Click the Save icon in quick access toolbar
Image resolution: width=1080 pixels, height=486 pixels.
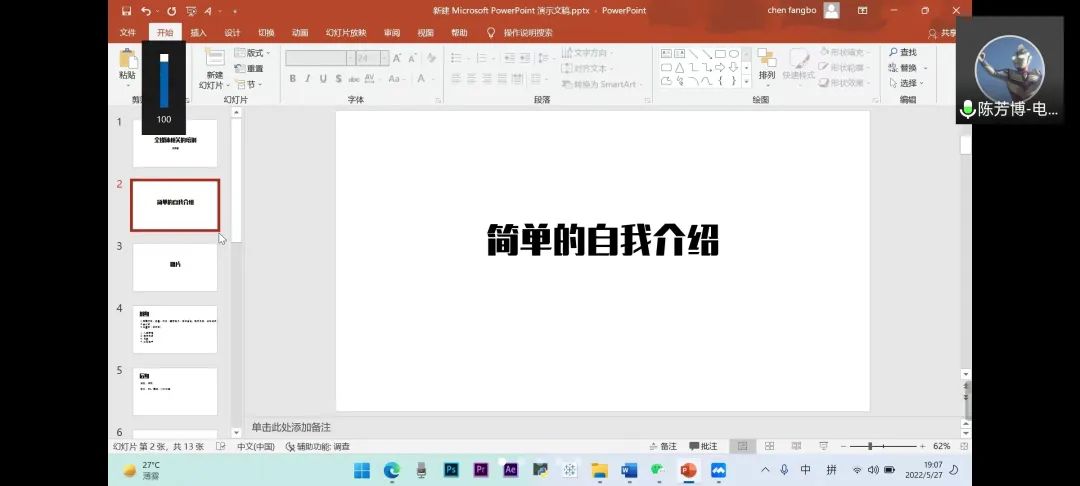tap(126, 11)
